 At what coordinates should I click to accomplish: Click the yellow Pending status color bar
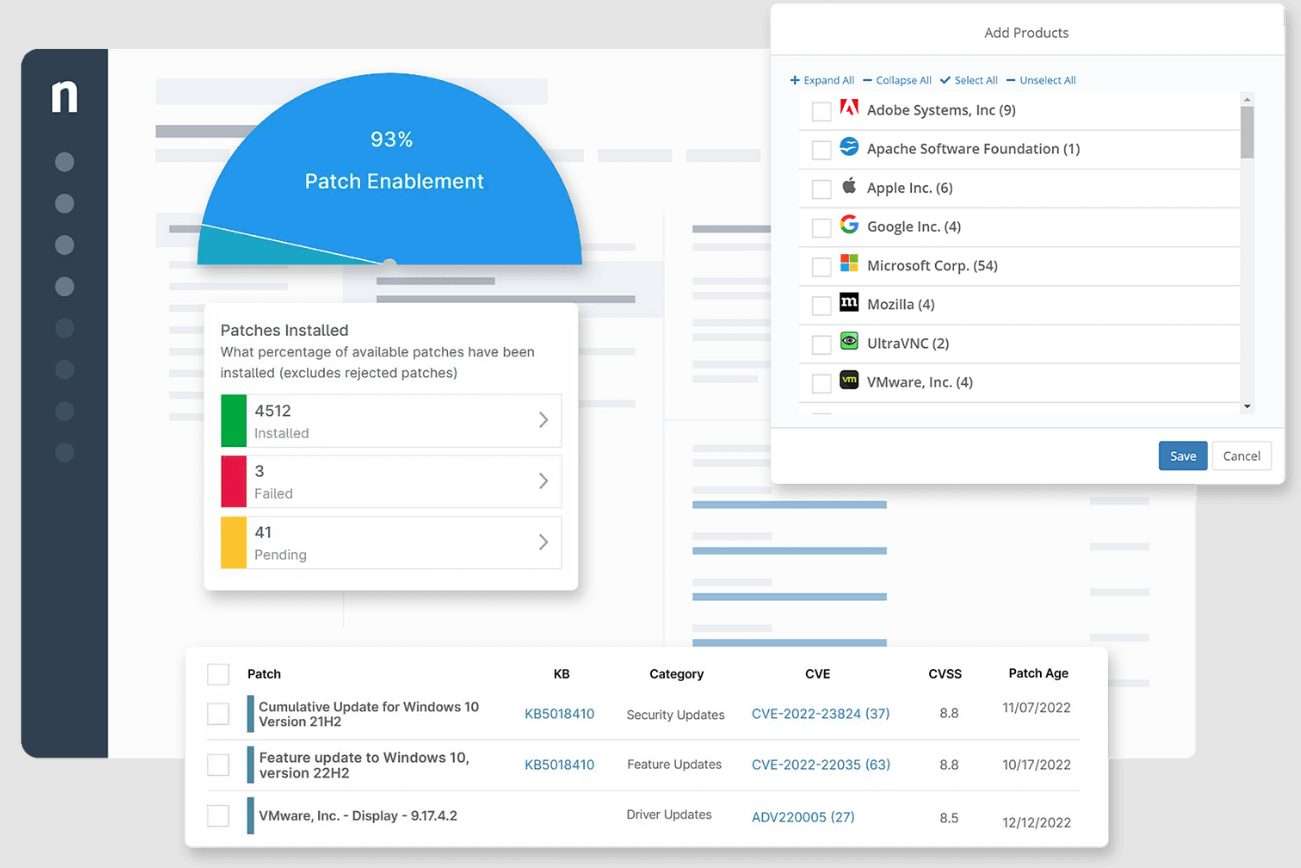[233, 542]
